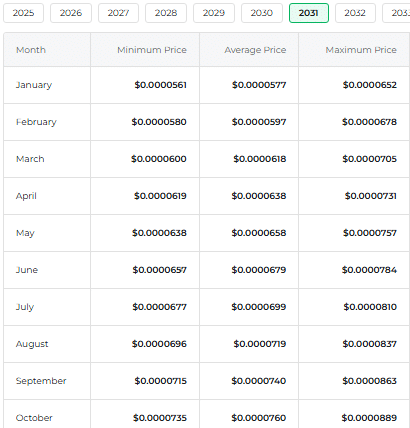Click the Minimum Price column header
The height and width of the screenshot is (428, 410).
(x=152, y=50)
